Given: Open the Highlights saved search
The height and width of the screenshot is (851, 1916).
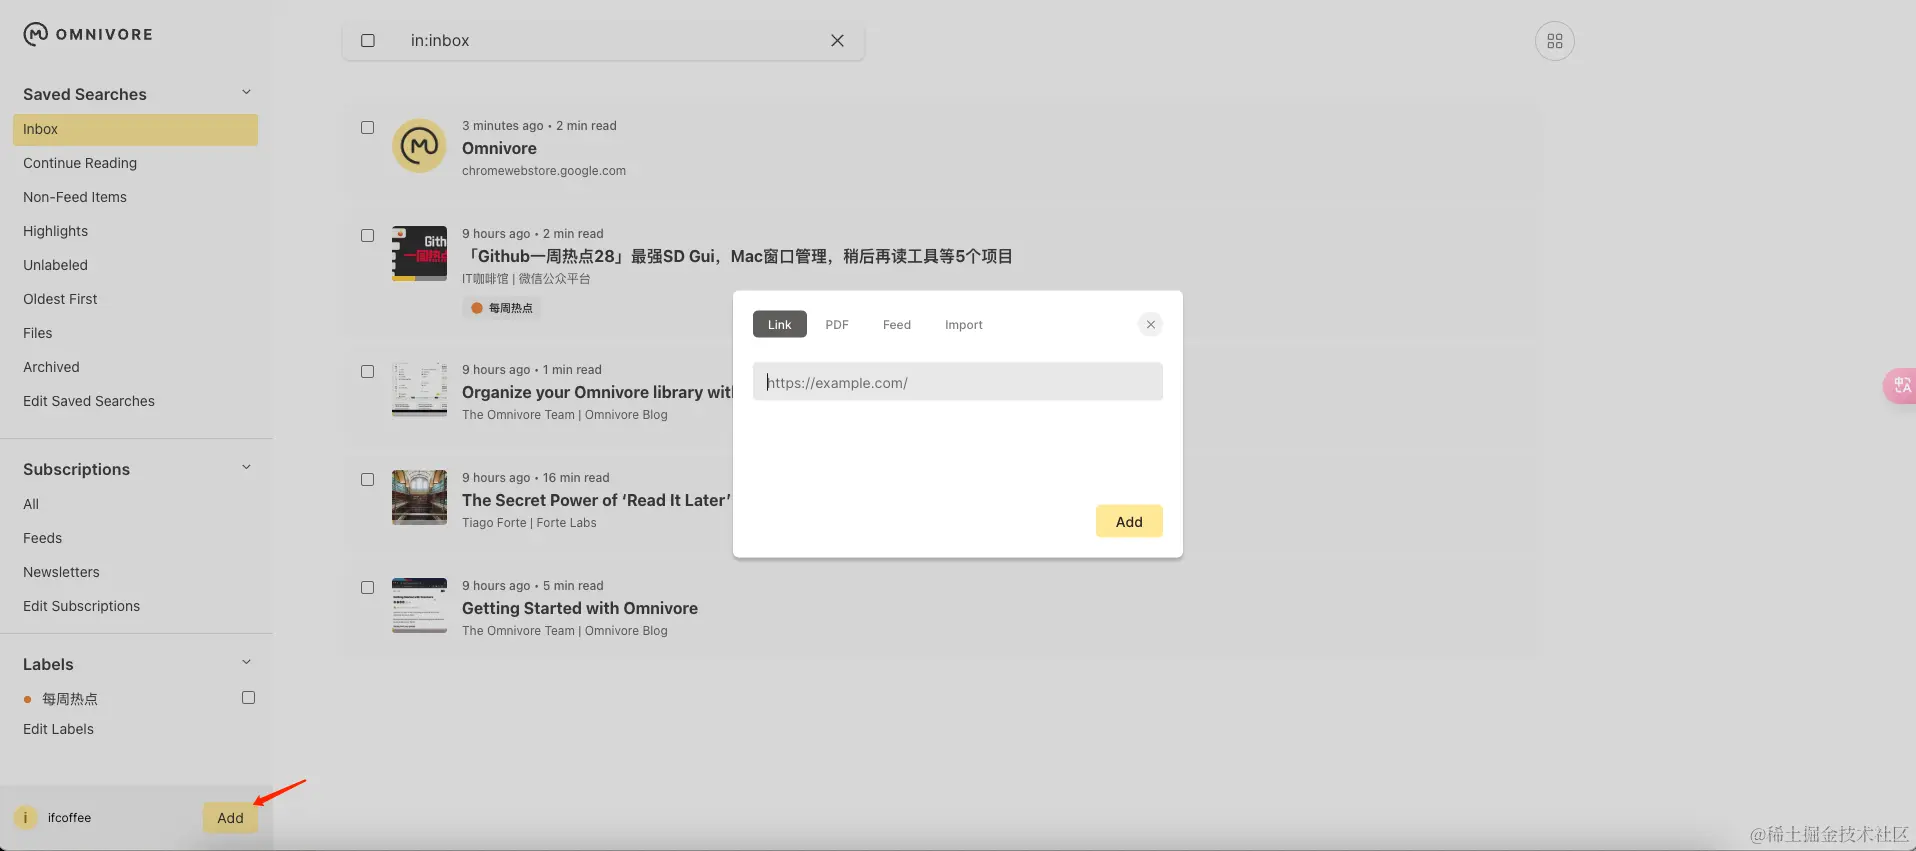Looking at the screenshot, I should coord(55,231).
